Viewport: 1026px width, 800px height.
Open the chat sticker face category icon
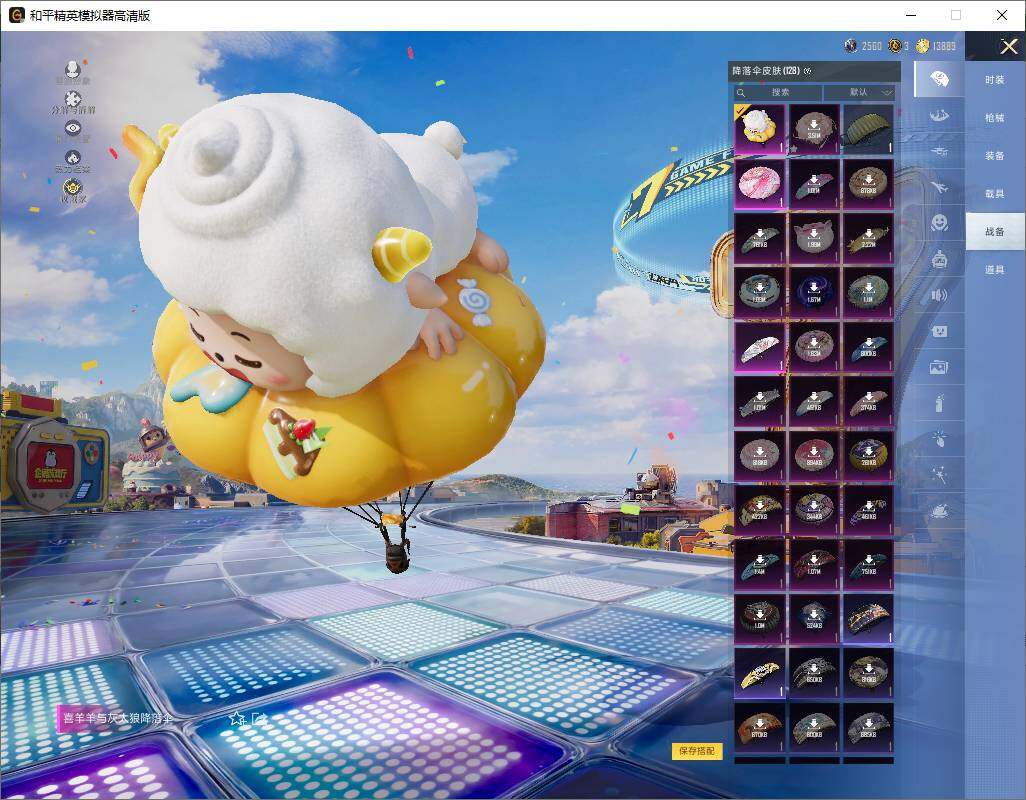pyautogui.click(x=939, y=332)
